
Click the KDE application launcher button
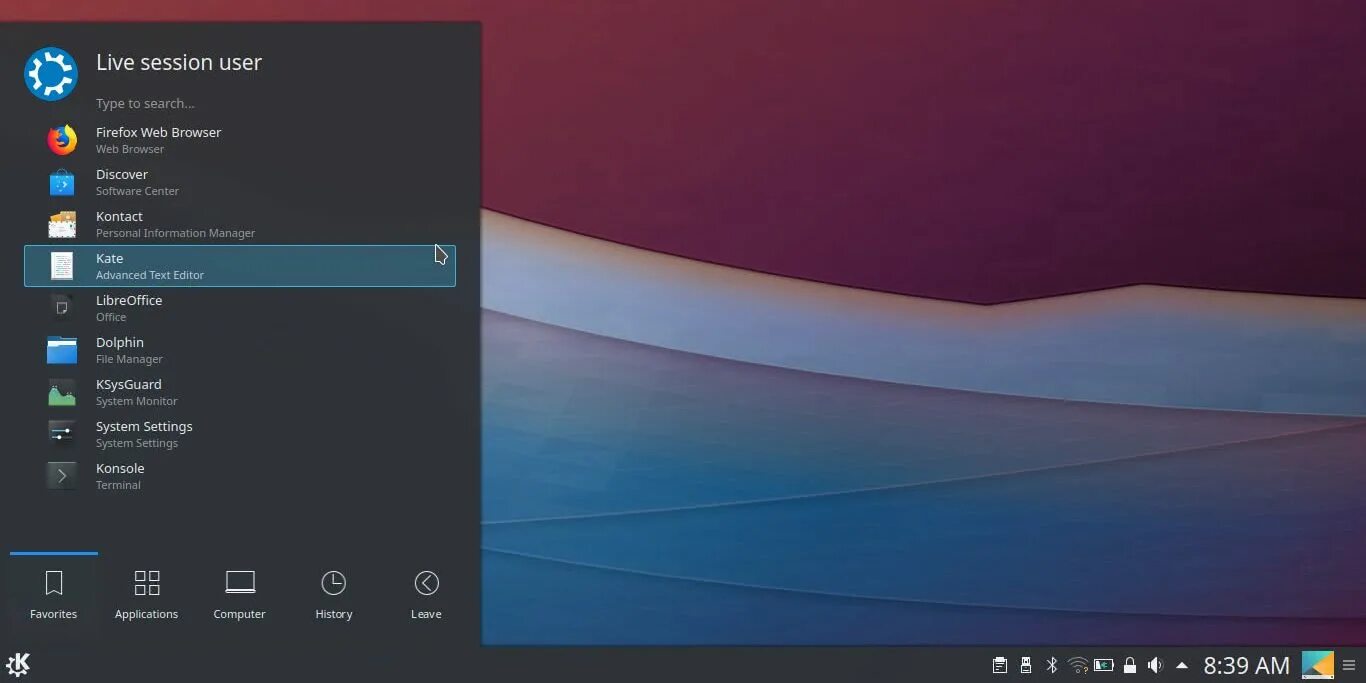18,665
